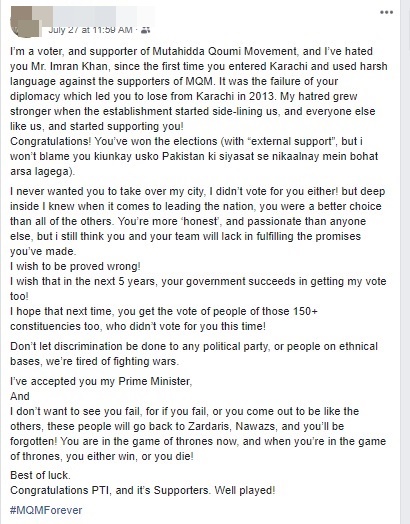
Task: Click 'I've accepted you my Prime Minister' line
Action: [x=101, y=381]
